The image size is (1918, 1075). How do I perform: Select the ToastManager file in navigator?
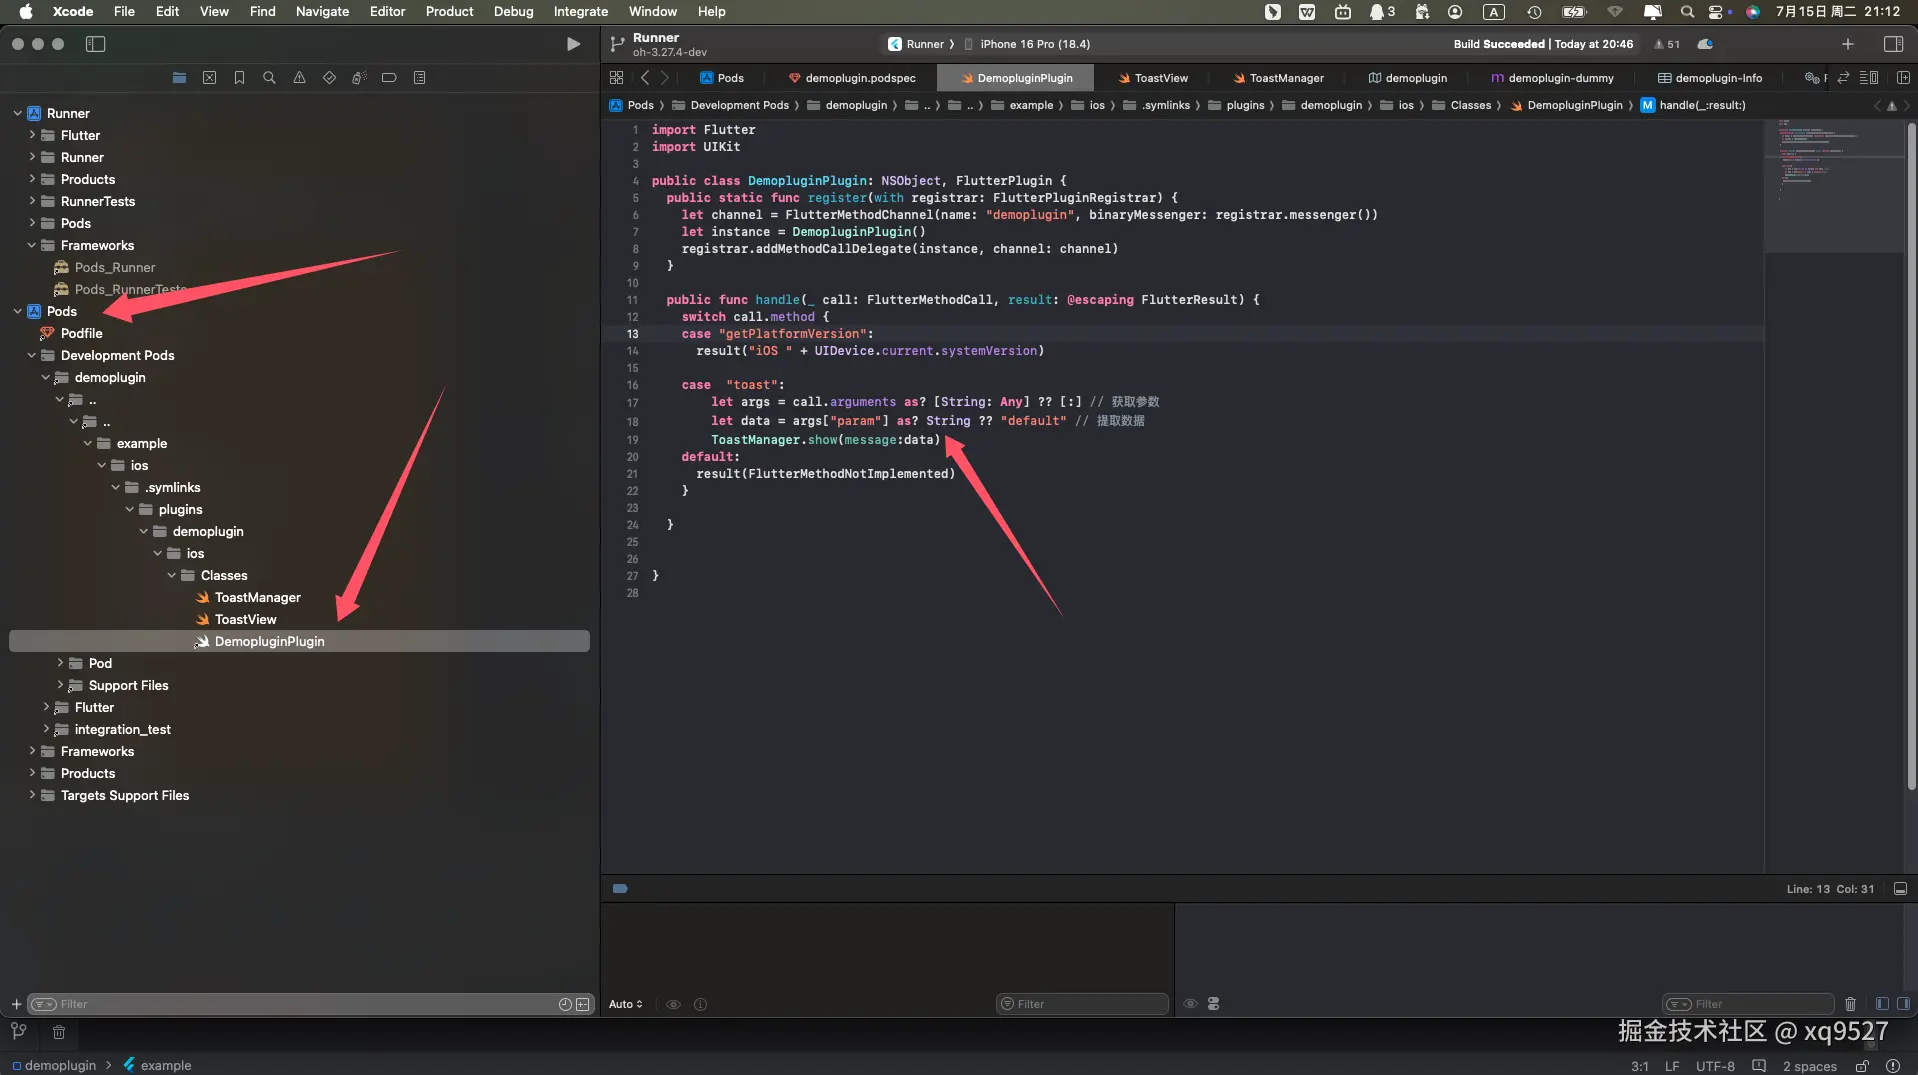(x=257, y=597)
